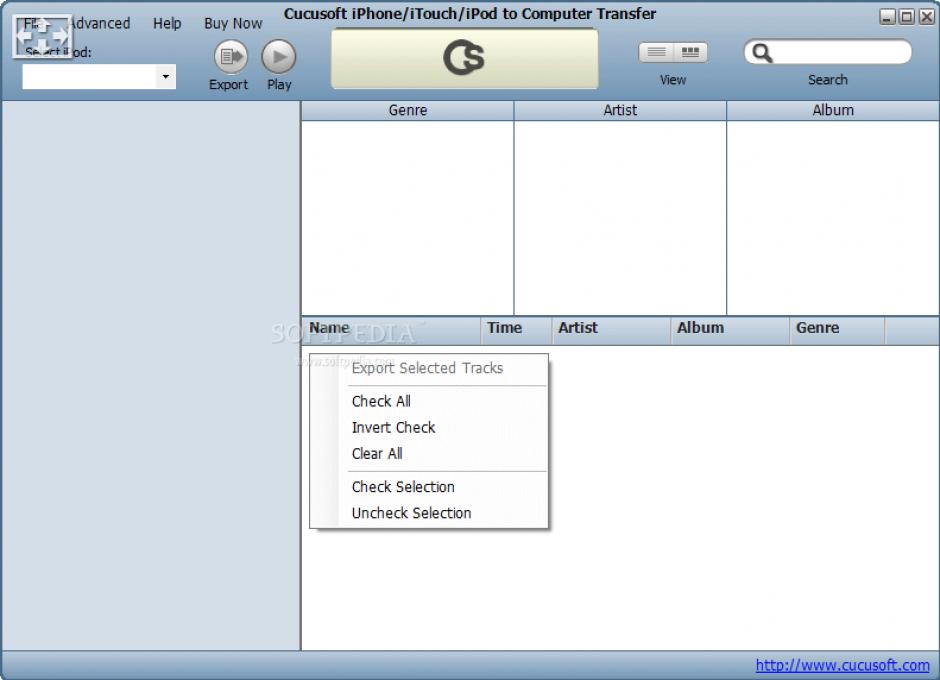Sort track list by Album column
The image size is (940, 680).
pyautogui.click(x=730, y=329)
